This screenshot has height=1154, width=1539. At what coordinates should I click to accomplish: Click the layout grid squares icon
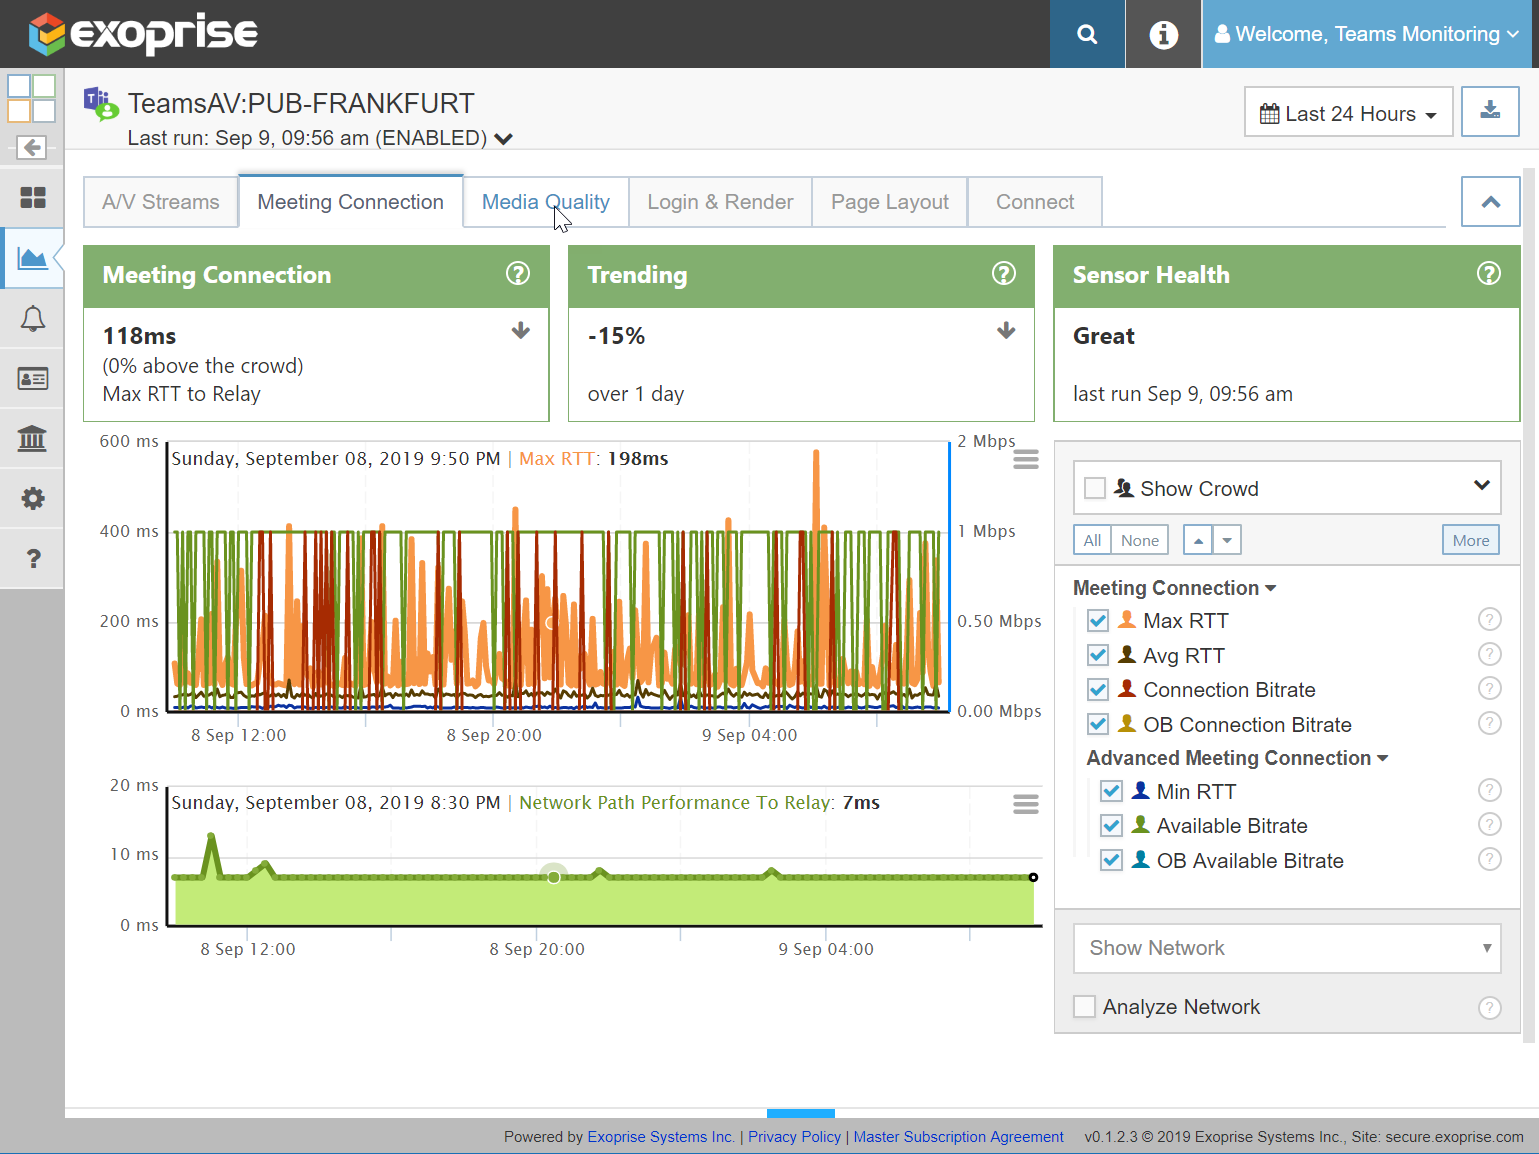coord(31,98)
